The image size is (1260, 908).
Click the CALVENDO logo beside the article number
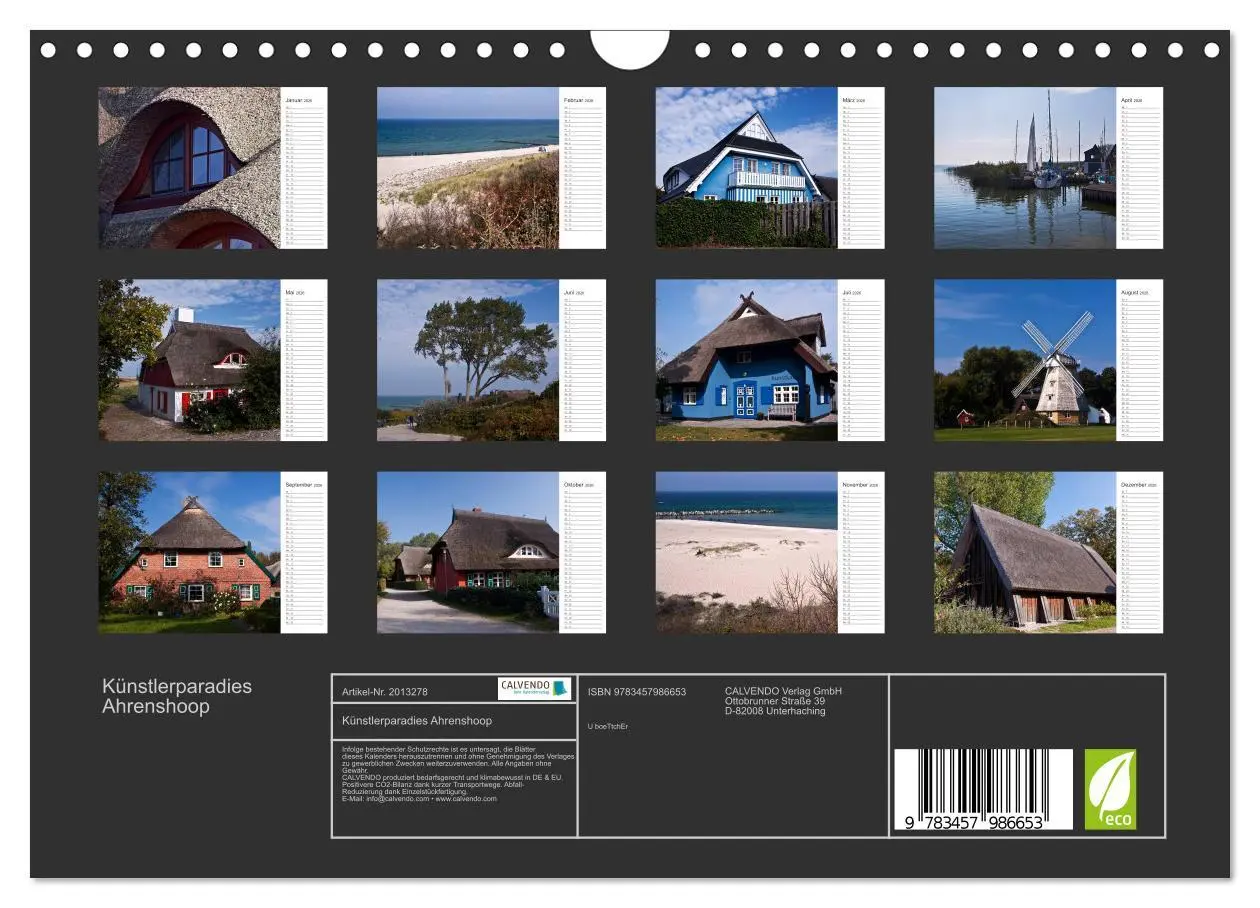click(x=534, y=688)
